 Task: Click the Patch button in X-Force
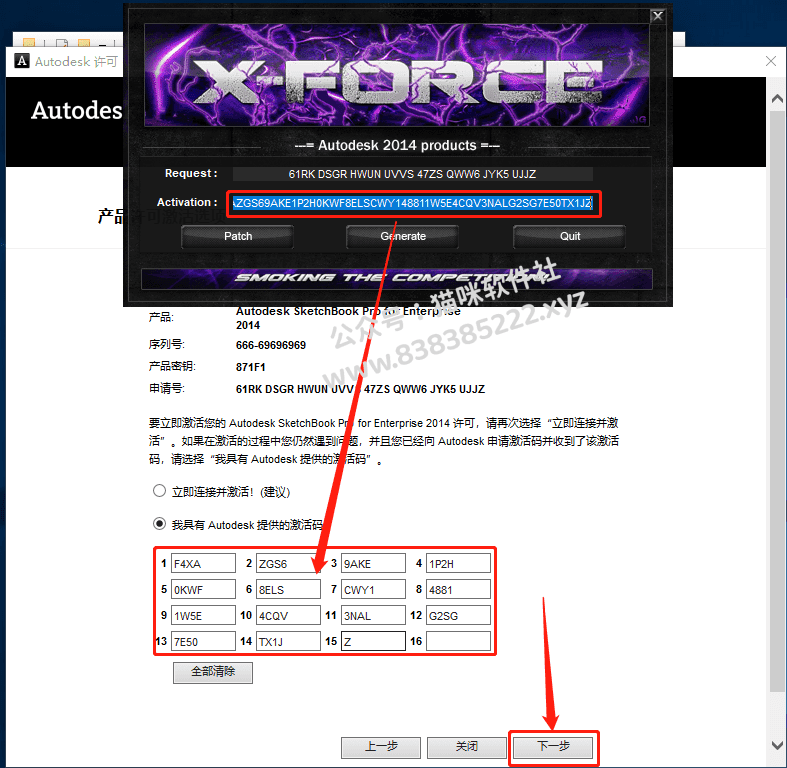[237, 236]
